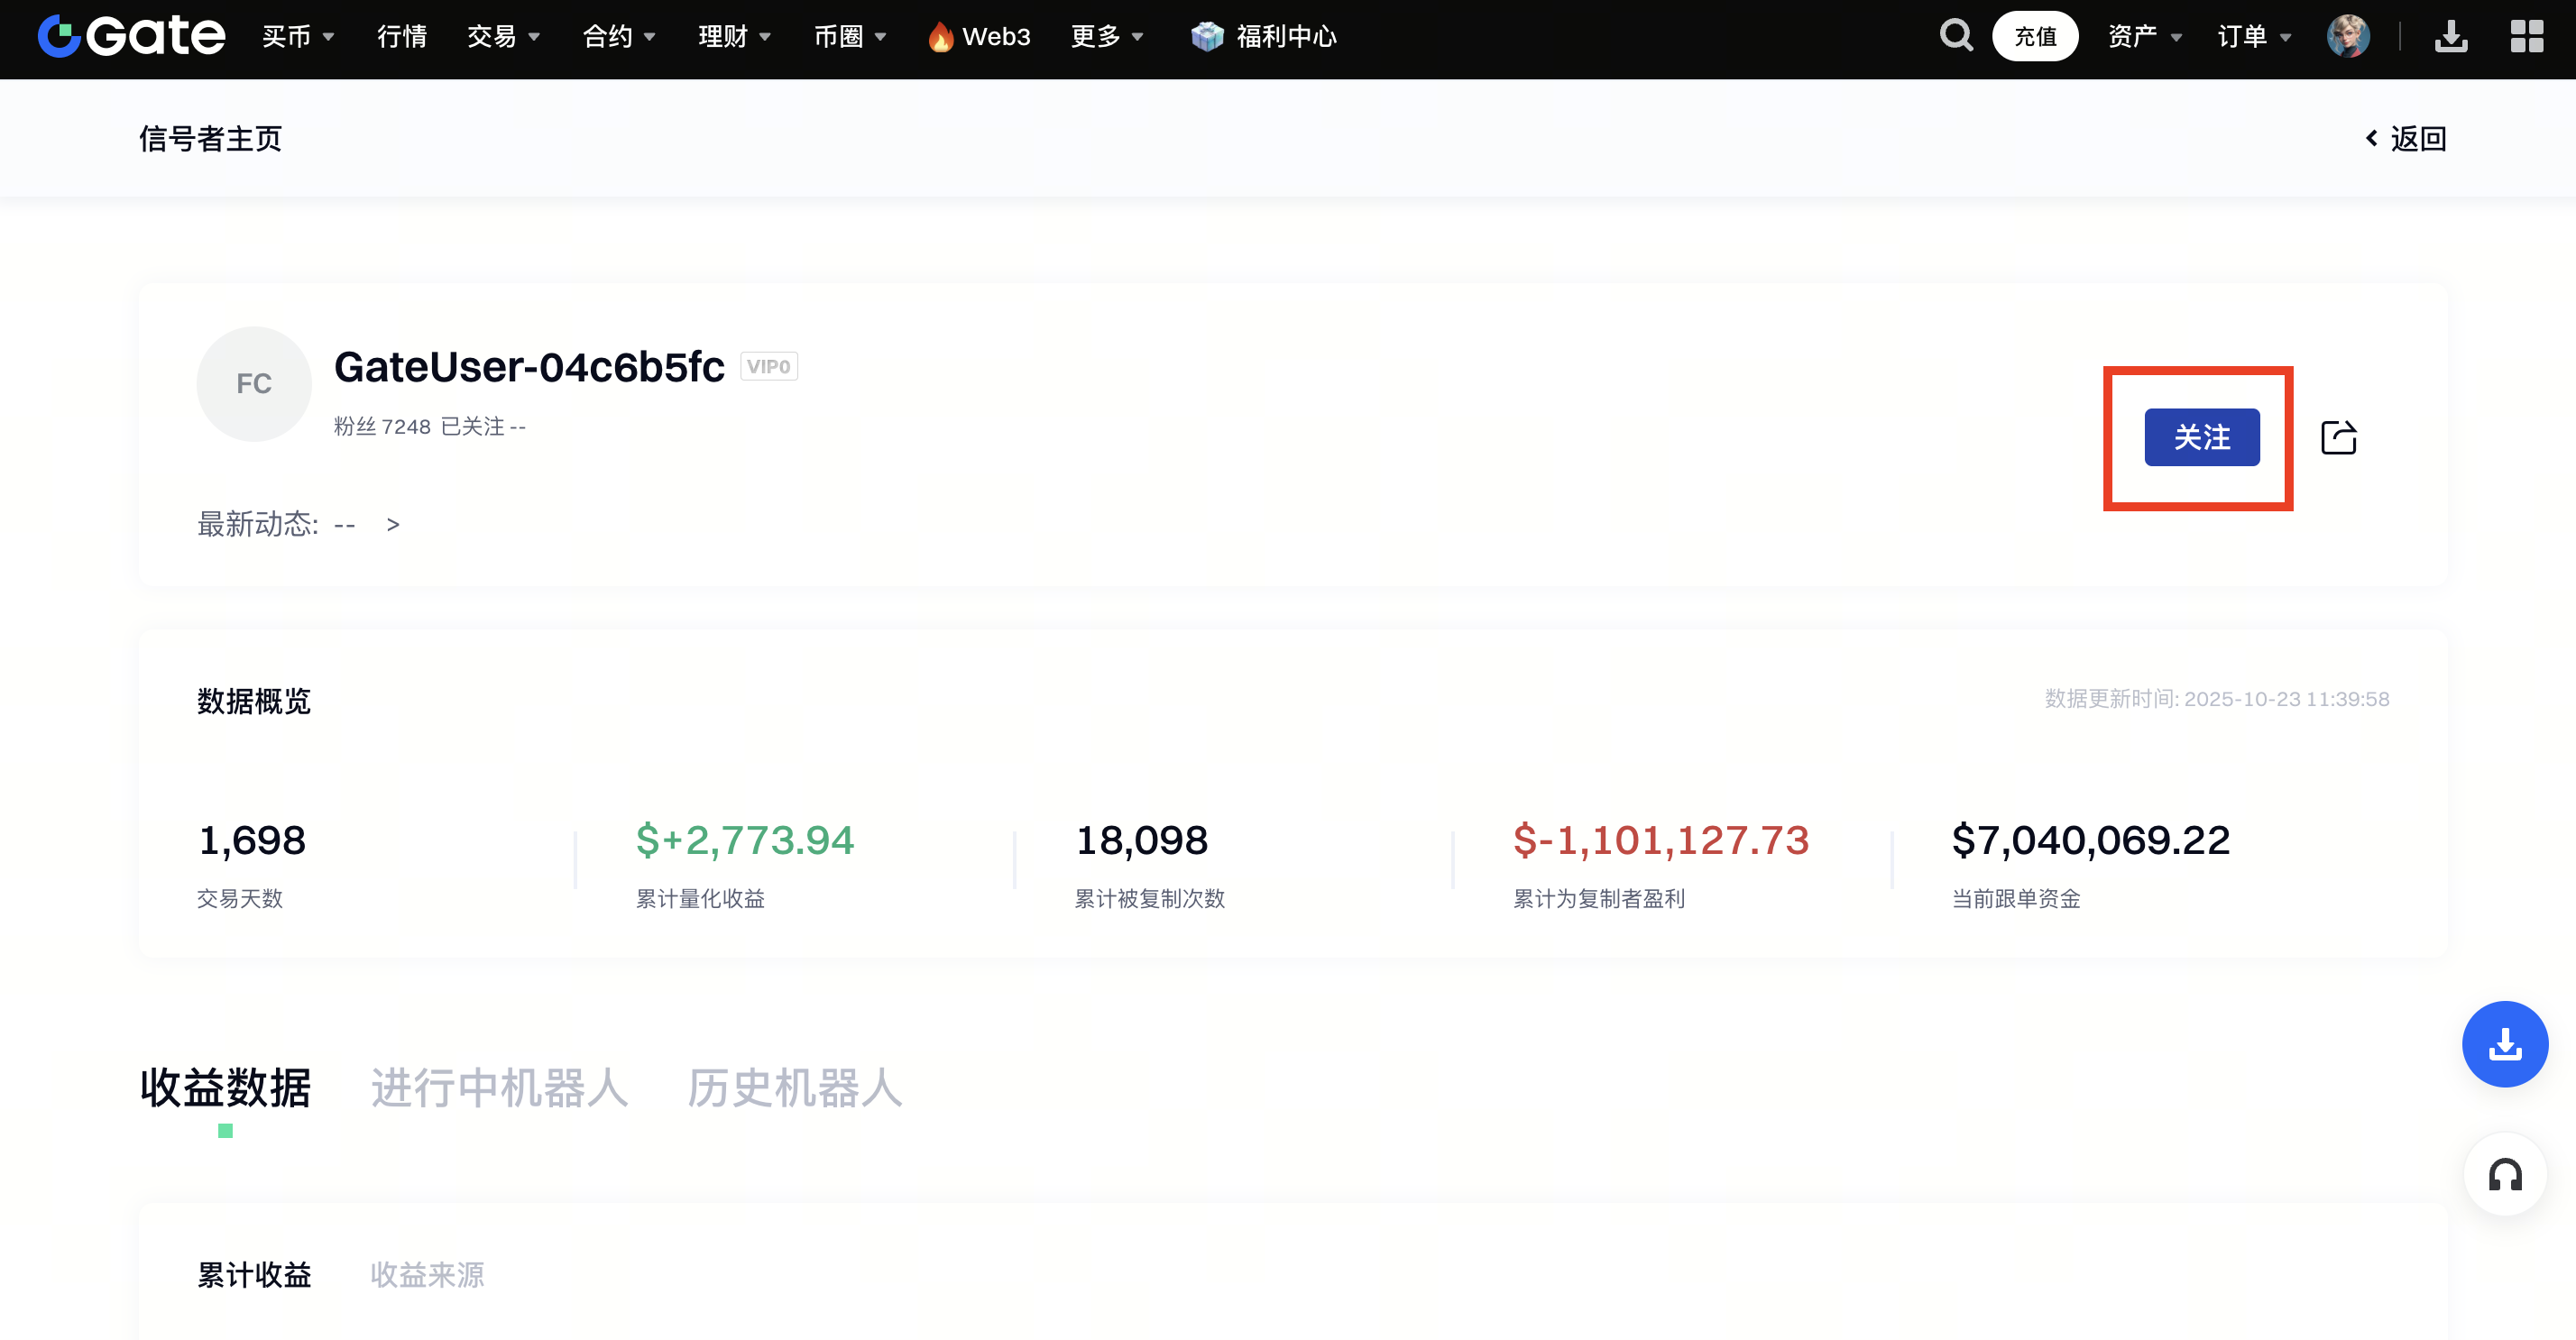
Task: Click the blue floating download button
Action: 2504,1043
